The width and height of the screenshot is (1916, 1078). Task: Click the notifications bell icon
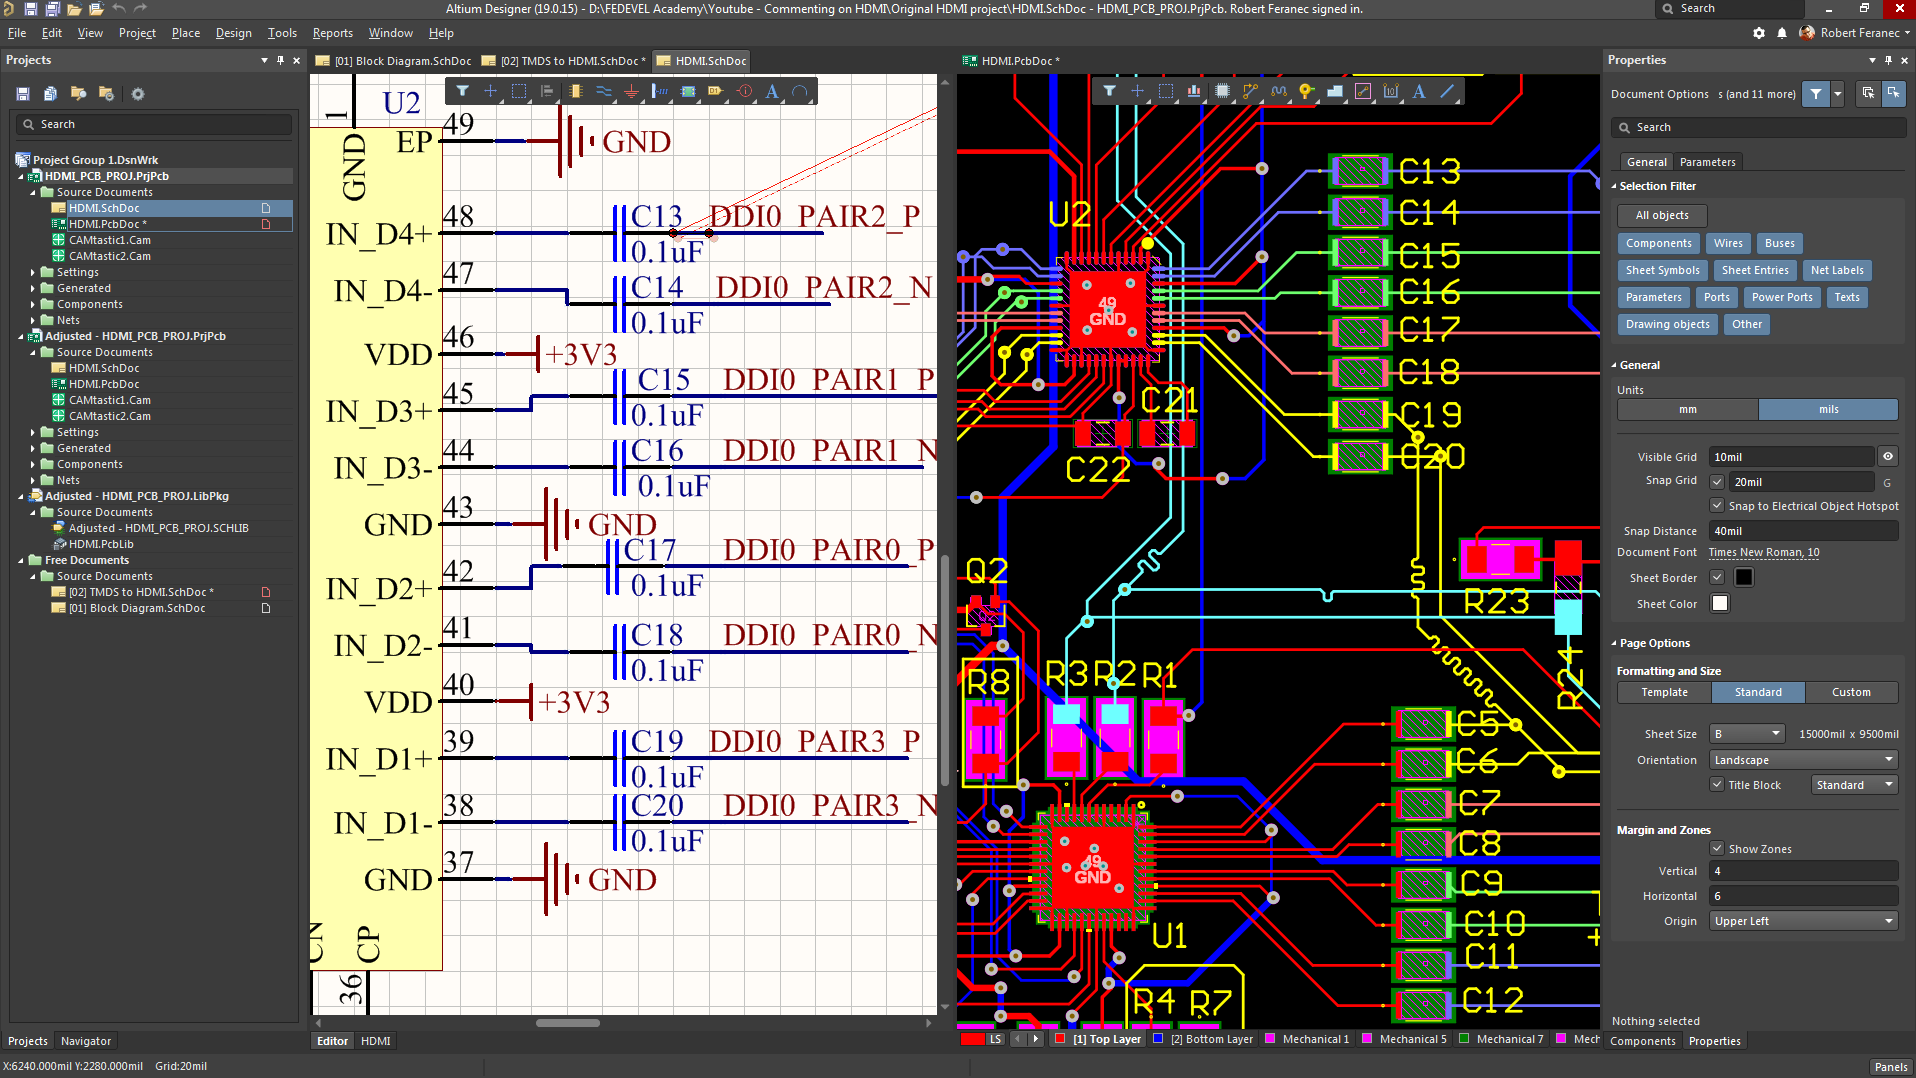pos(1782,33)
